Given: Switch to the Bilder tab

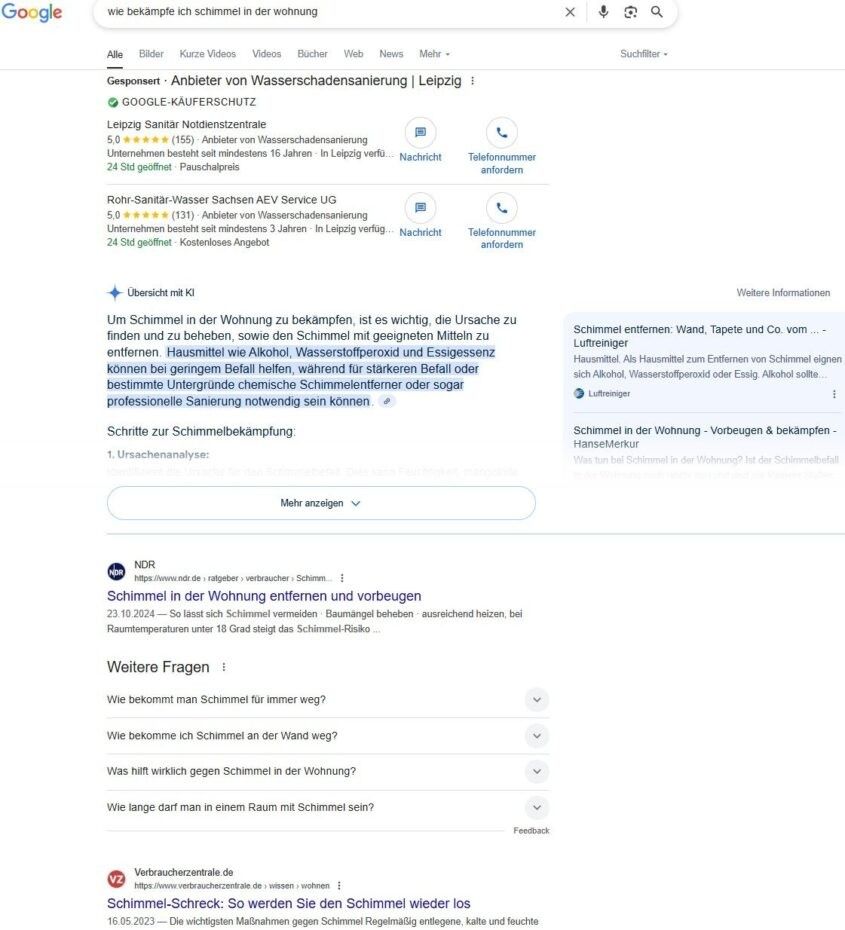Looking at the screenshot, I should 151,54.
